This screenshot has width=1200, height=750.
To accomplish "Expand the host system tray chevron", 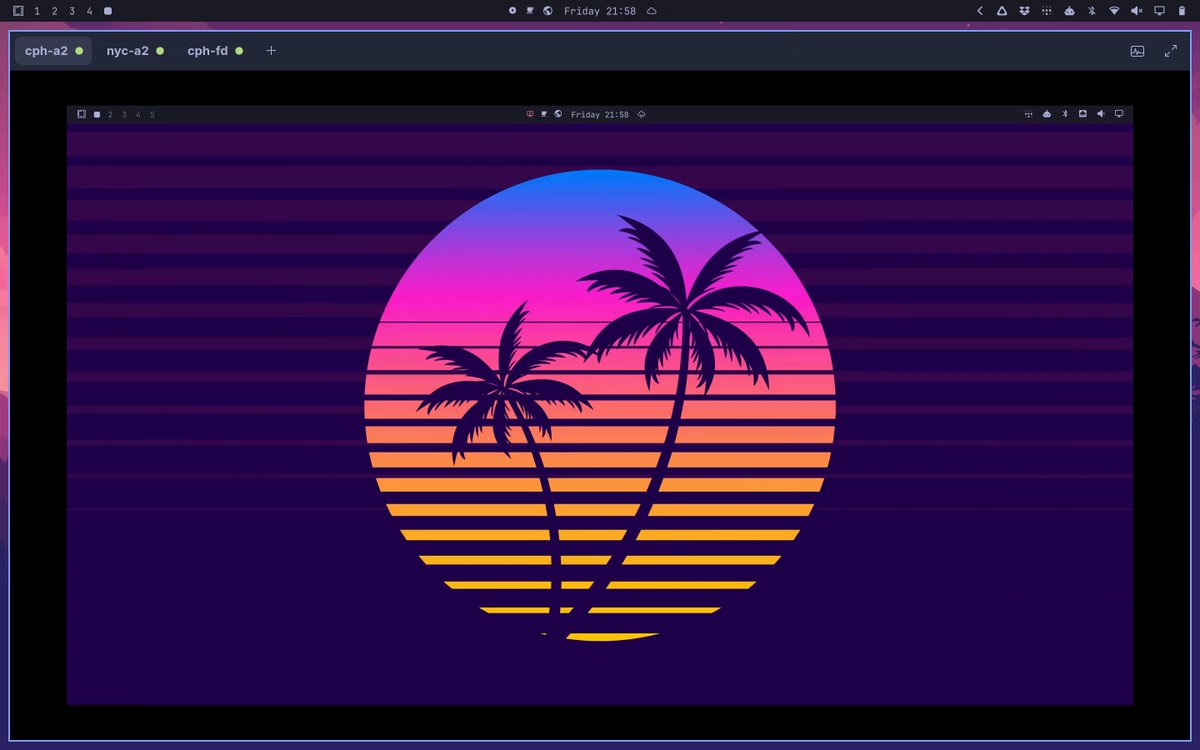I will (980, 11).
